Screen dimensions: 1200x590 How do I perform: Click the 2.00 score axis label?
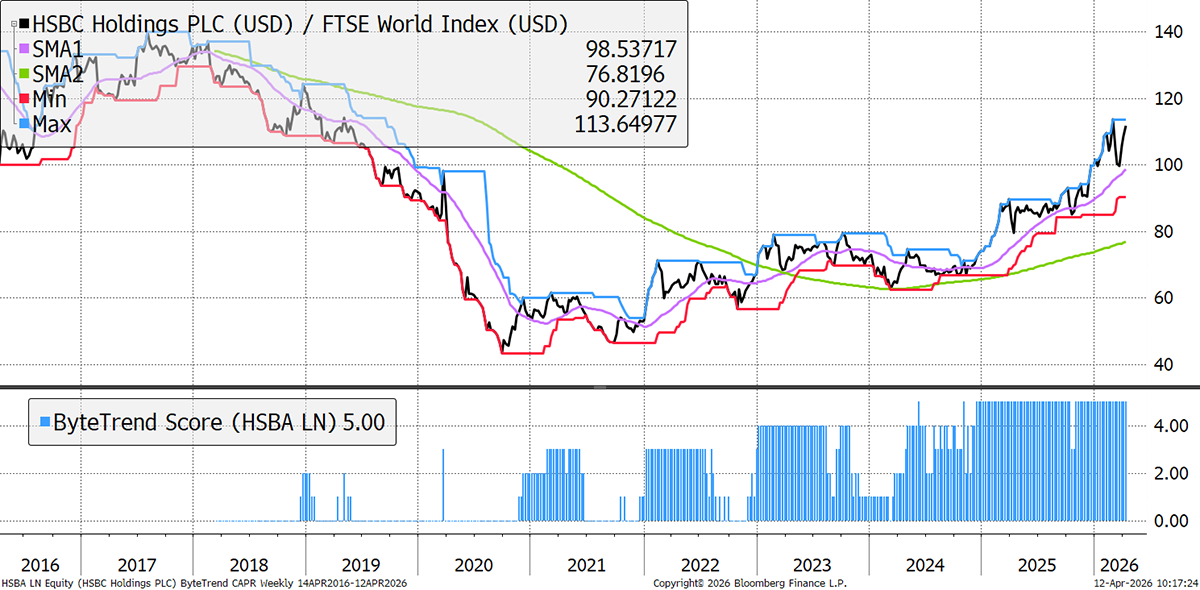click(x=1170, y=473)
